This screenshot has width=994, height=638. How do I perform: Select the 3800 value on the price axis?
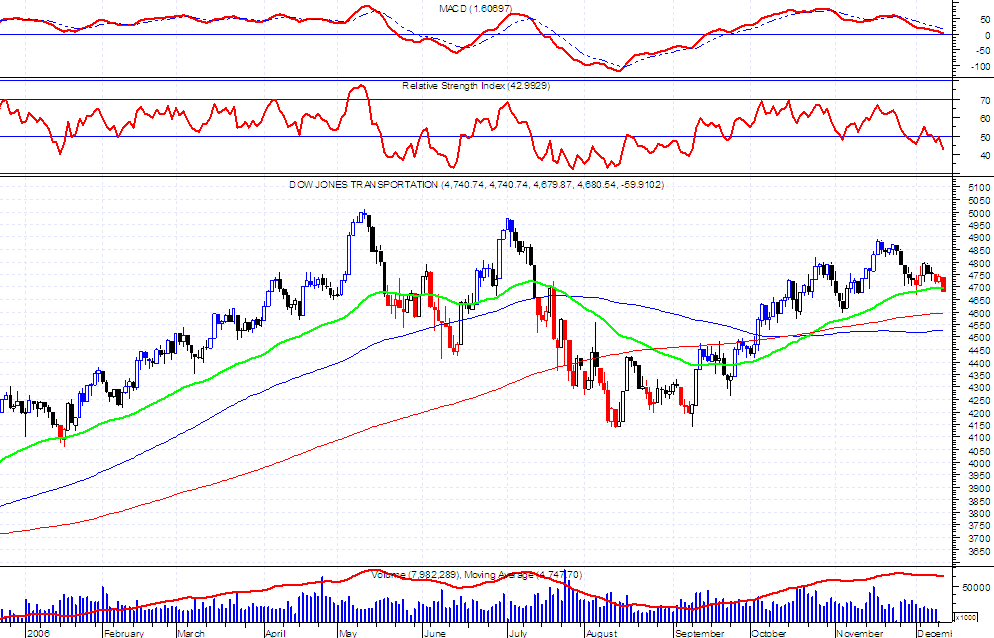point(979,514)
